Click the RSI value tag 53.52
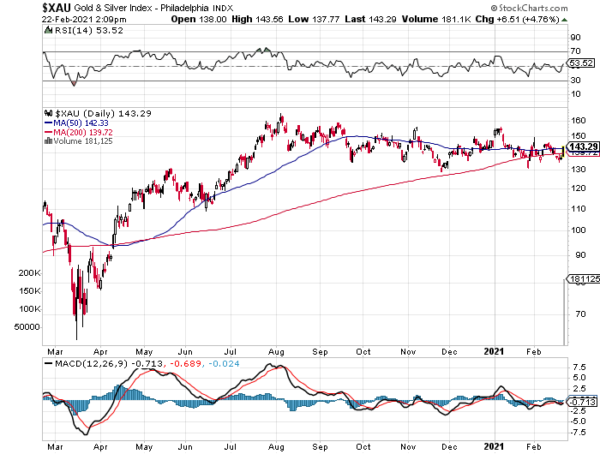The image size is (600, 454). [581, 64]
